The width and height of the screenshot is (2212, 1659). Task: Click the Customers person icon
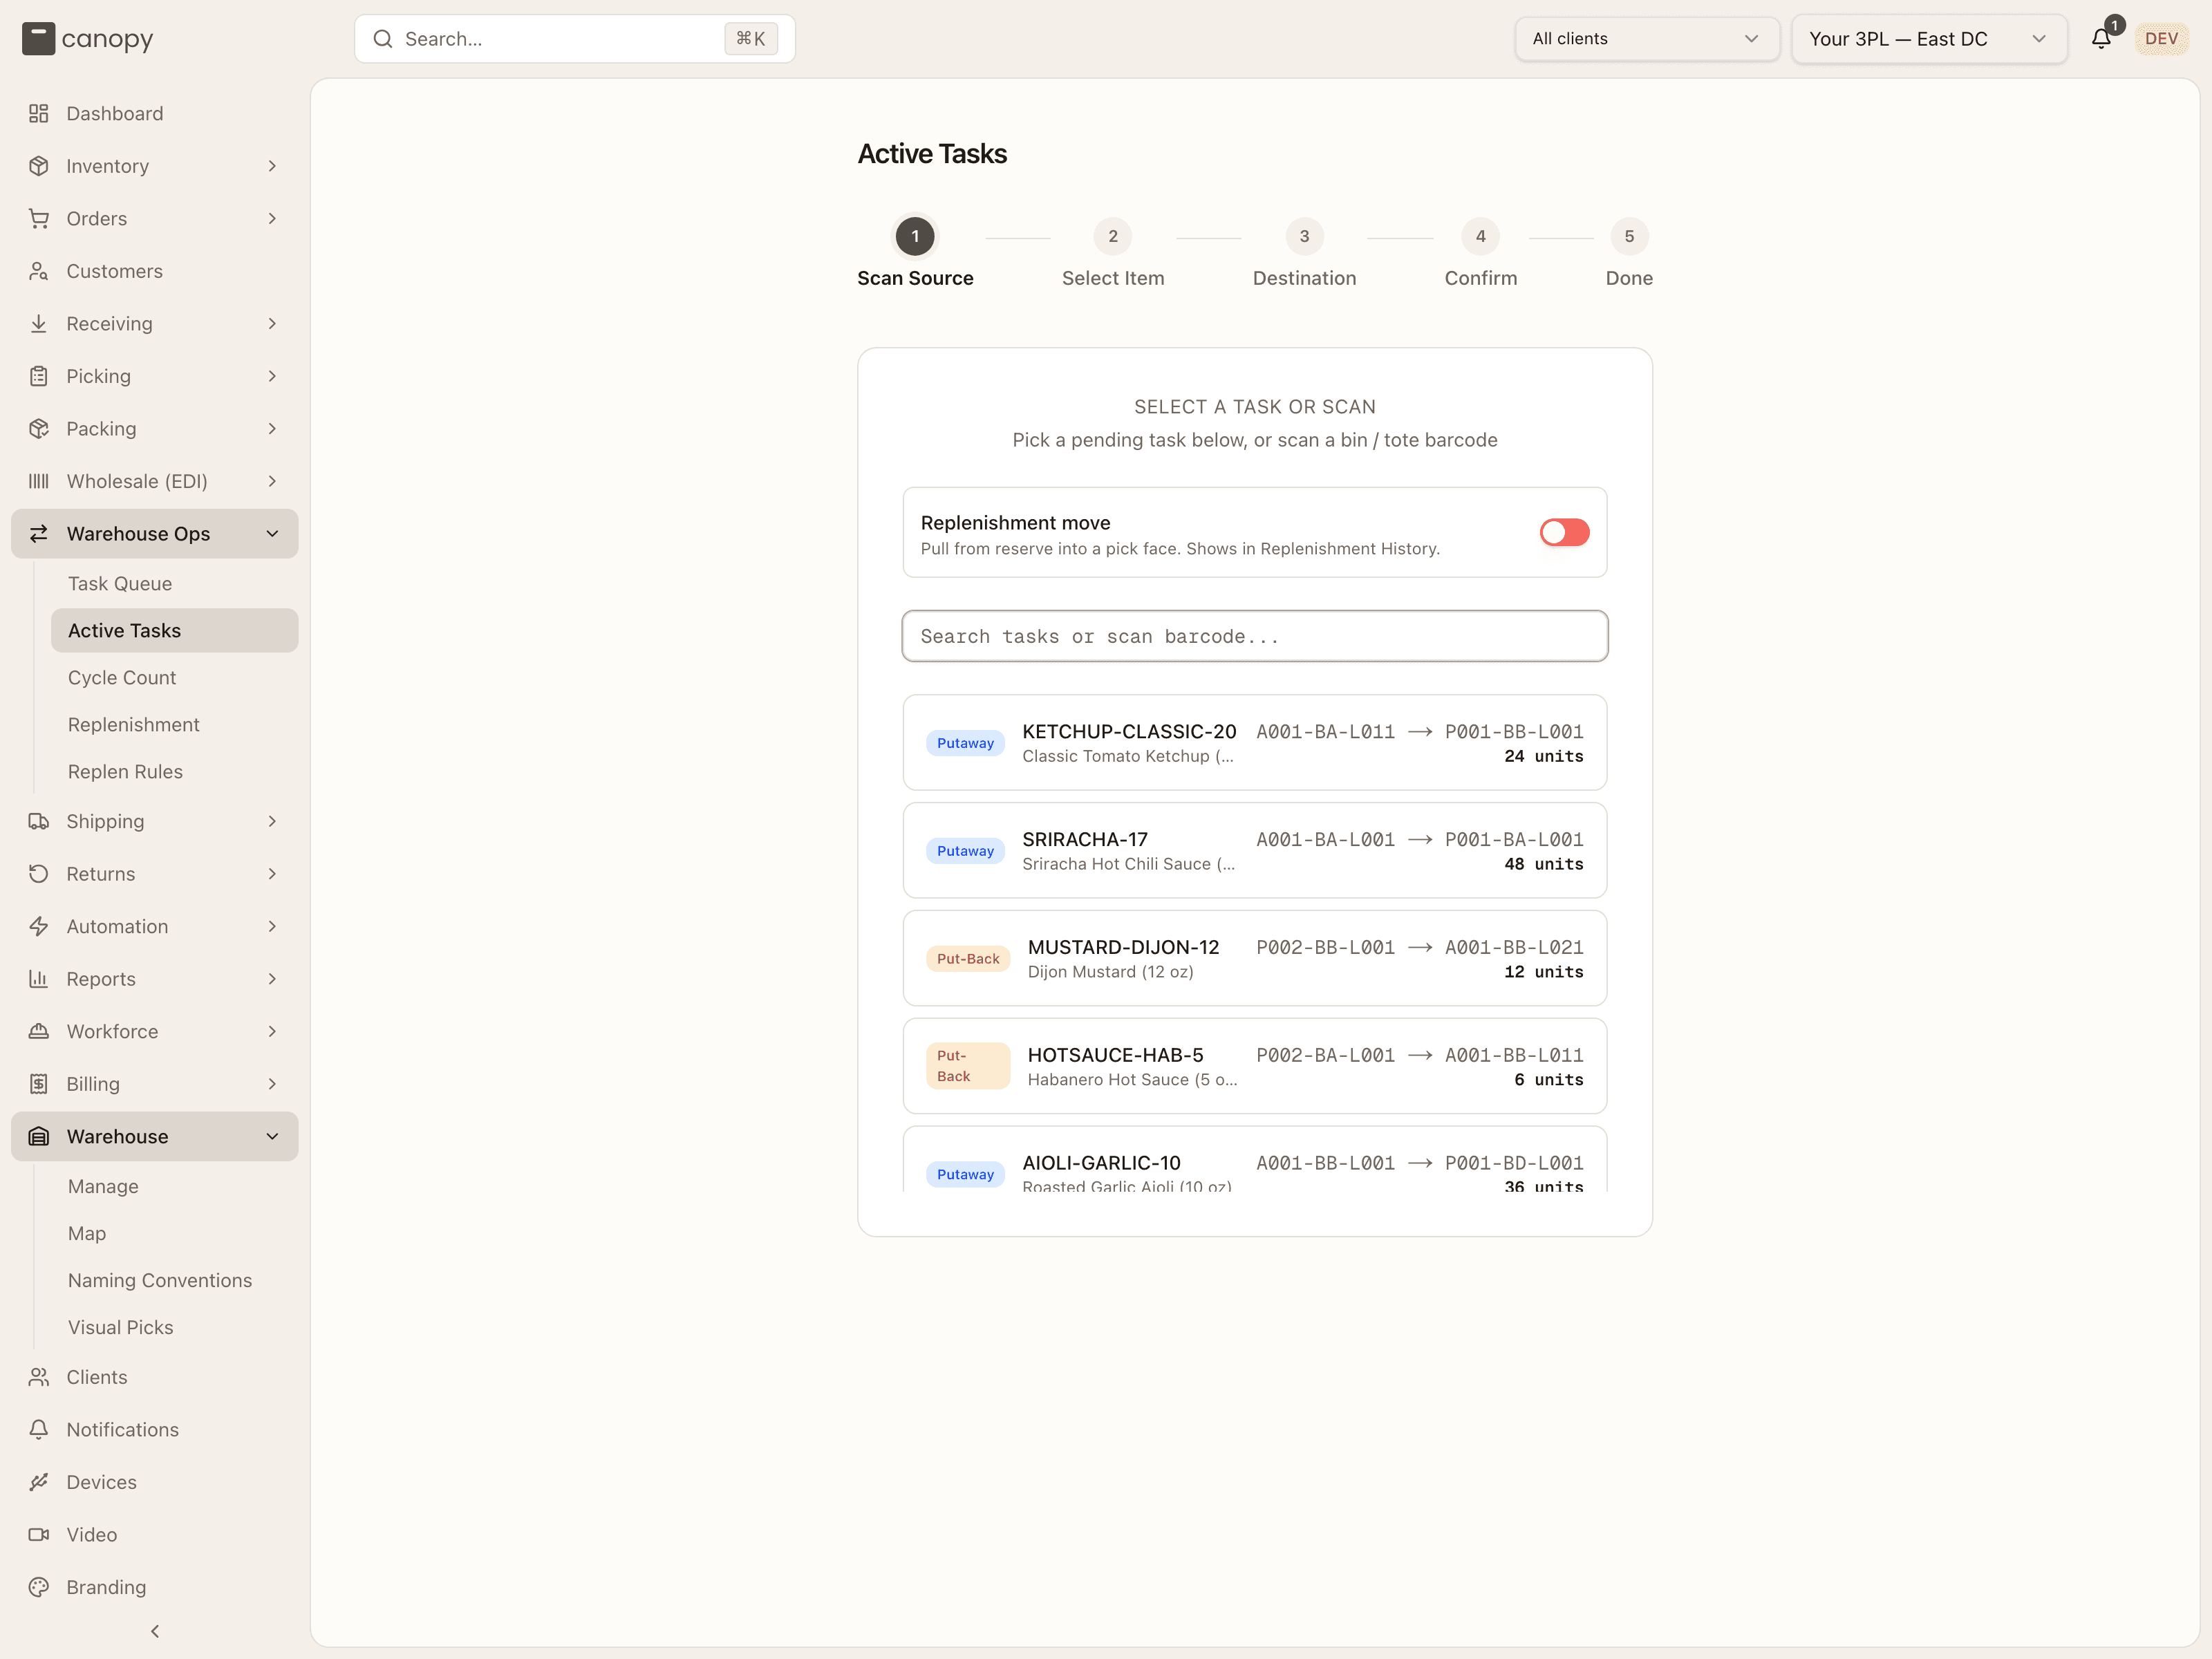pos(39,271)
